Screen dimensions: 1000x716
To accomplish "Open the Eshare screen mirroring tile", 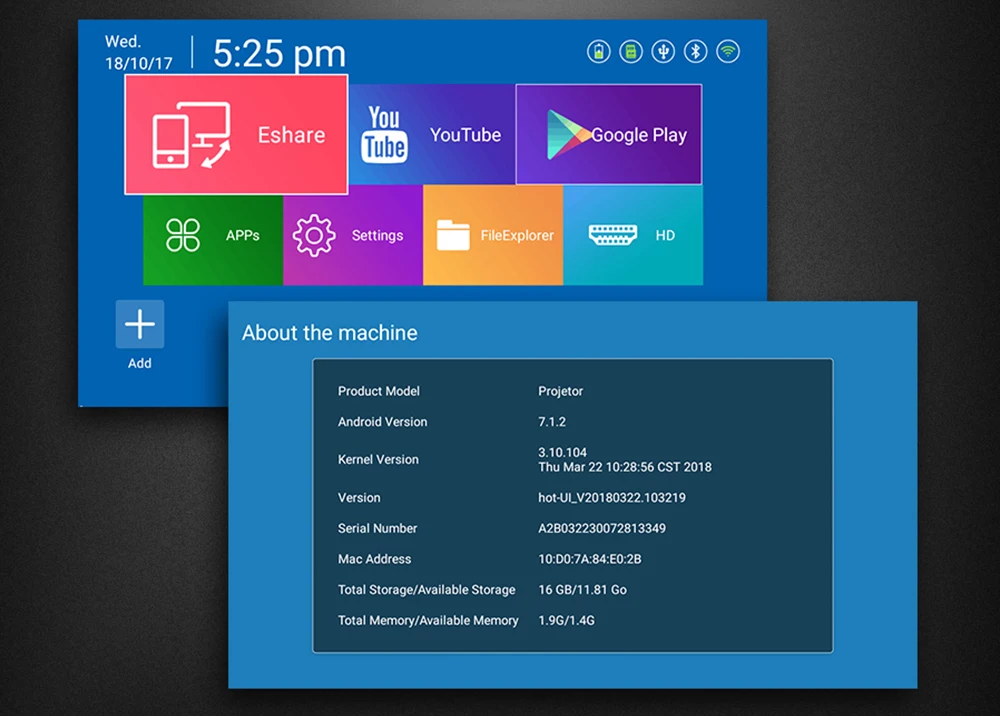I will 236,135.
